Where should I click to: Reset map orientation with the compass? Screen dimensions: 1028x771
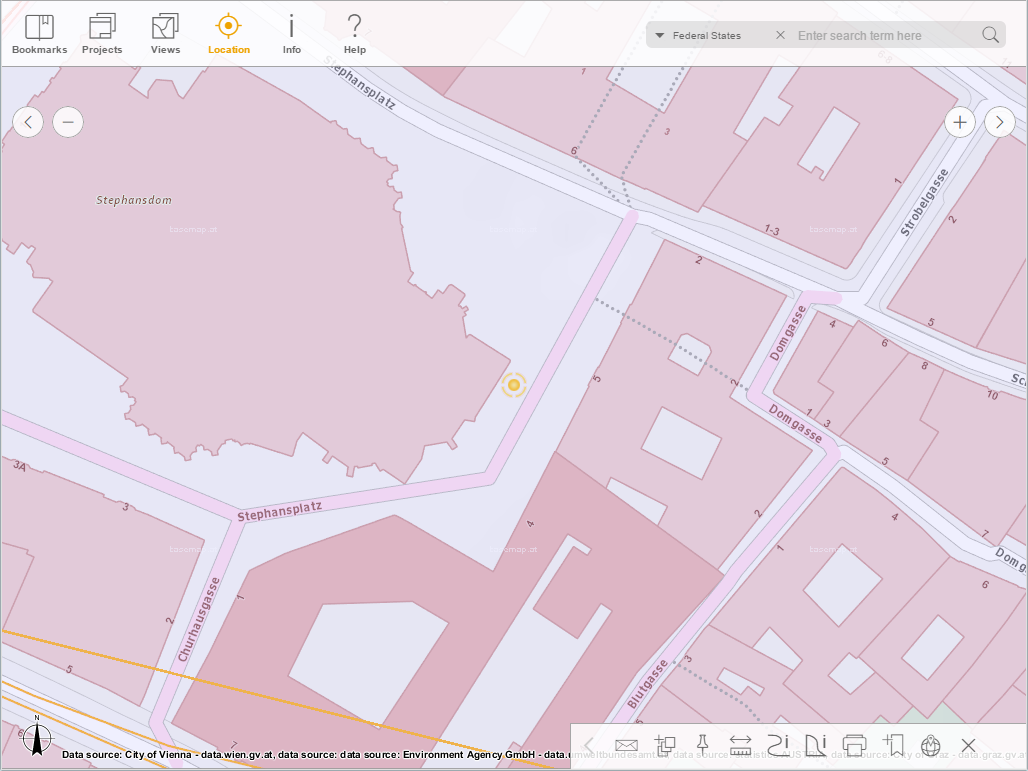[x=36, y=738]
